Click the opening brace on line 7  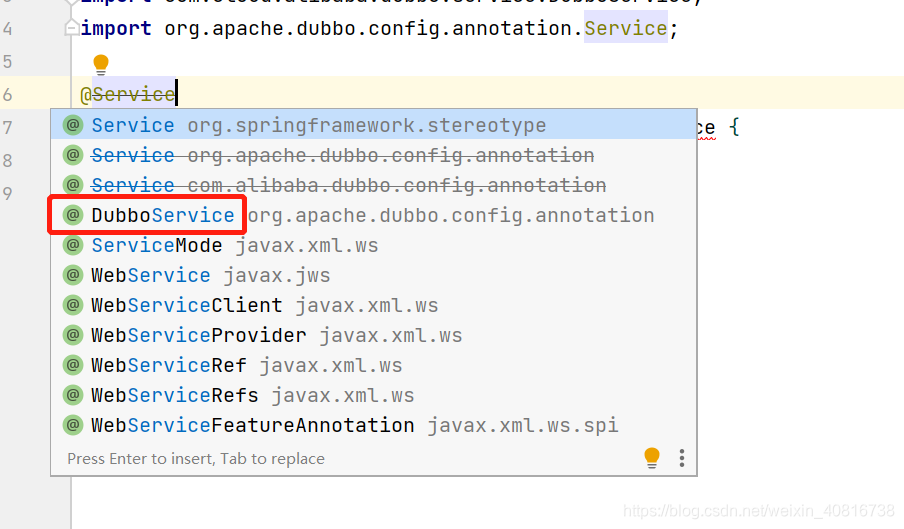734,127
